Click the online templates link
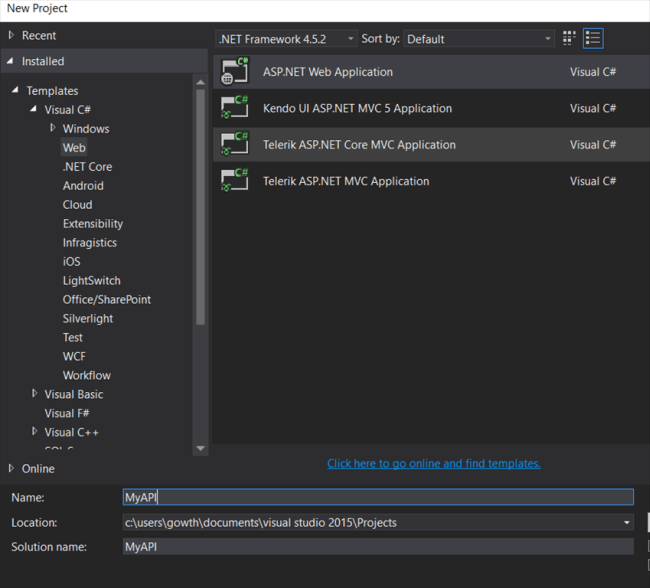 tap(434, 464)
